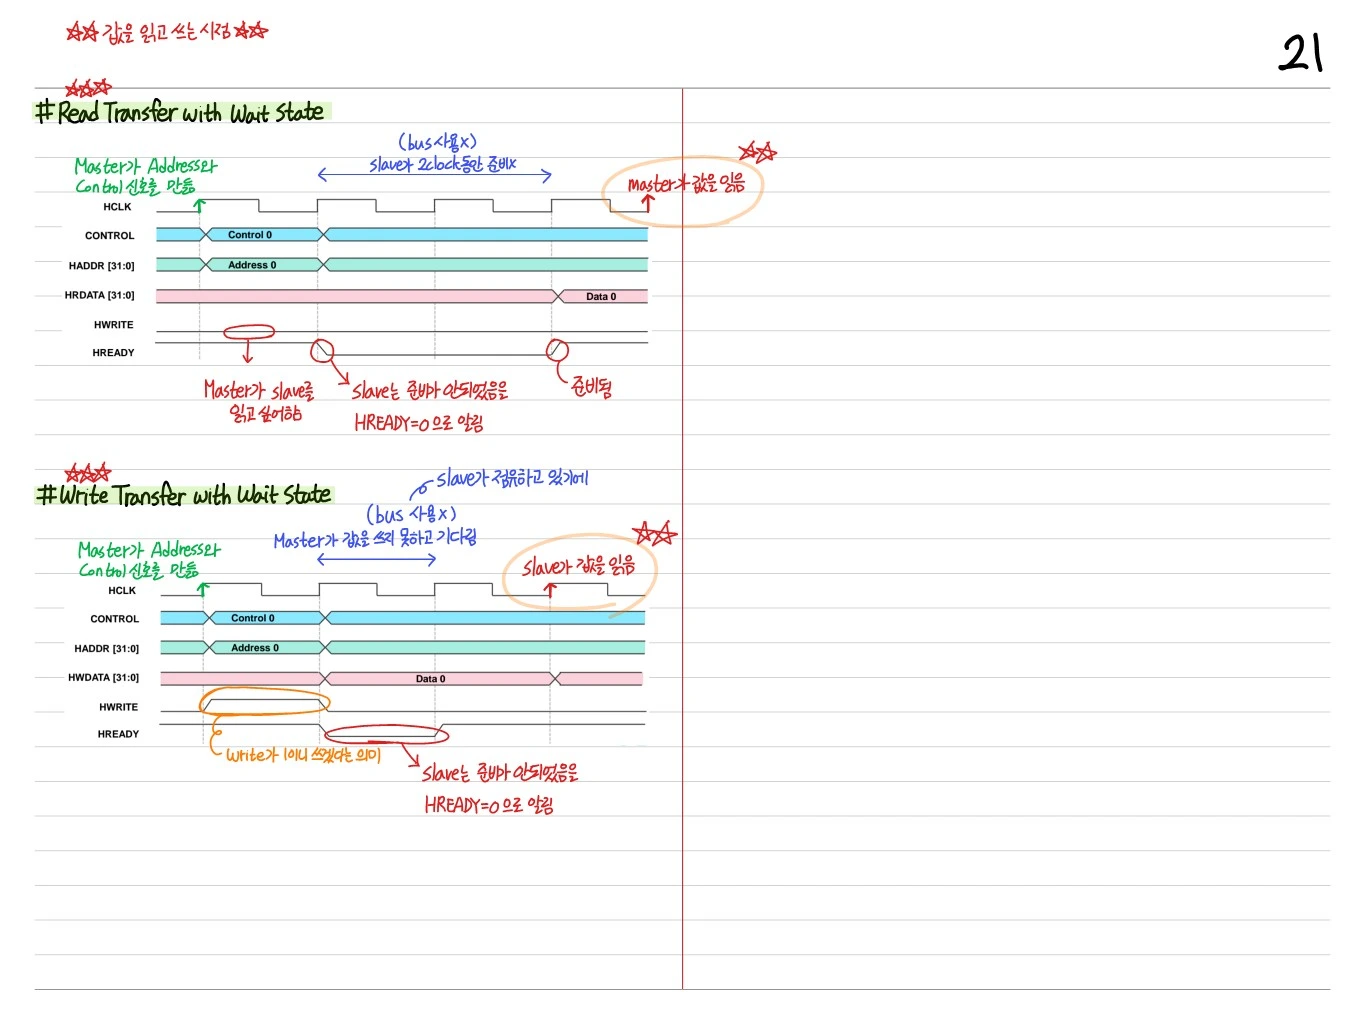Click the page number 21
1365x1024 pixels.
pos(1302,52)
